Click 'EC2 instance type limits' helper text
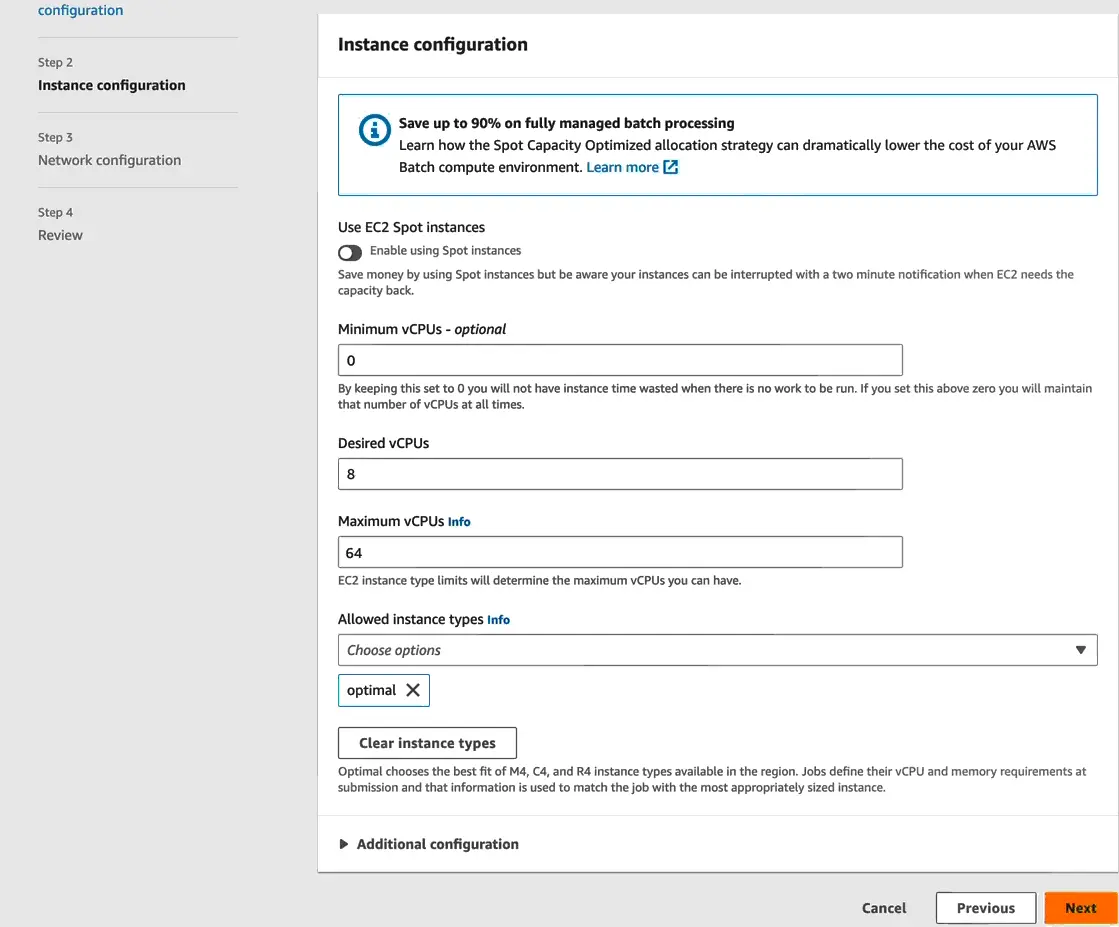This screenshot has width=1119, height=927. pos(540,580)
